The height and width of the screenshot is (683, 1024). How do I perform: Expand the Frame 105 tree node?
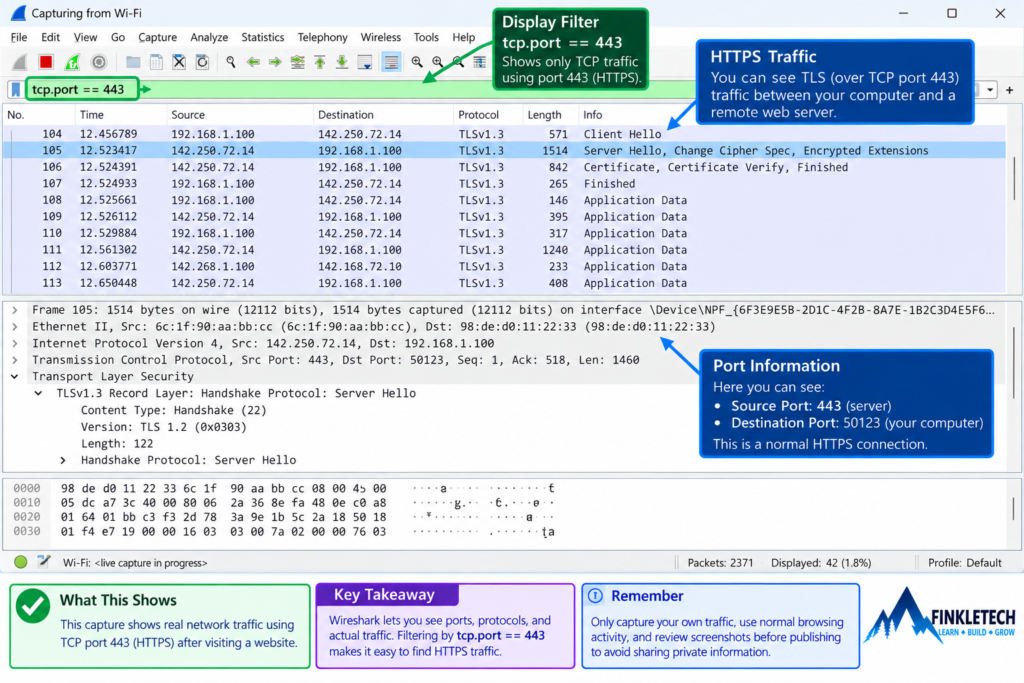14,310
